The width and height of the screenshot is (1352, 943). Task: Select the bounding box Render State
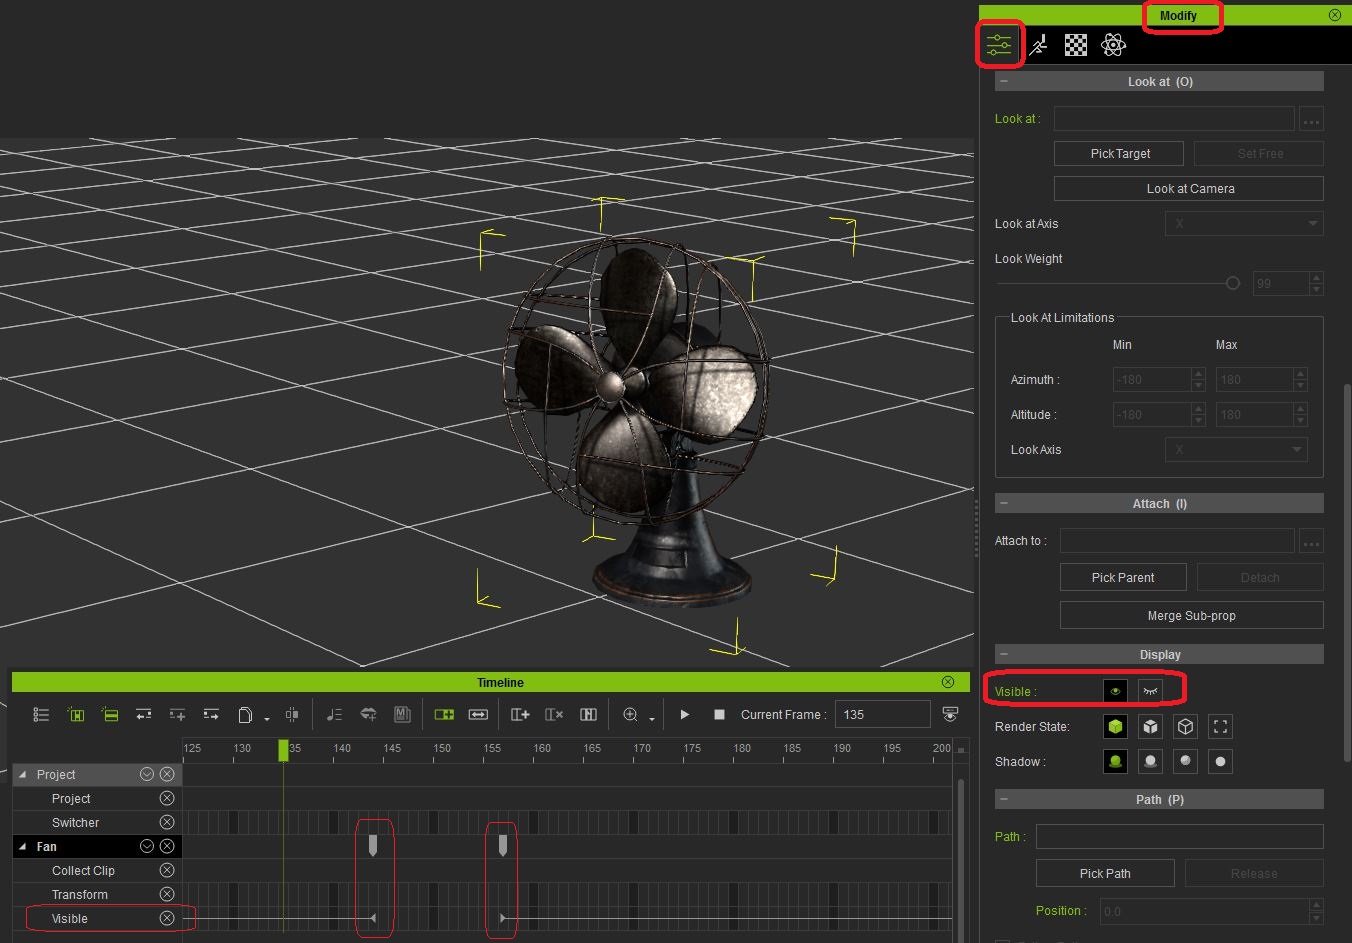[1220, 726]
